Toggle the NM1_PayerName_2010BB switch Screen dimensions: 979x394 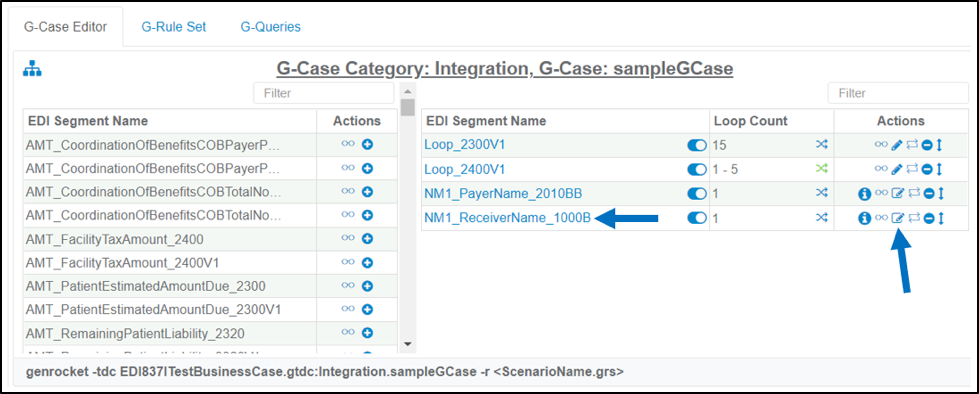pos(696,194)
